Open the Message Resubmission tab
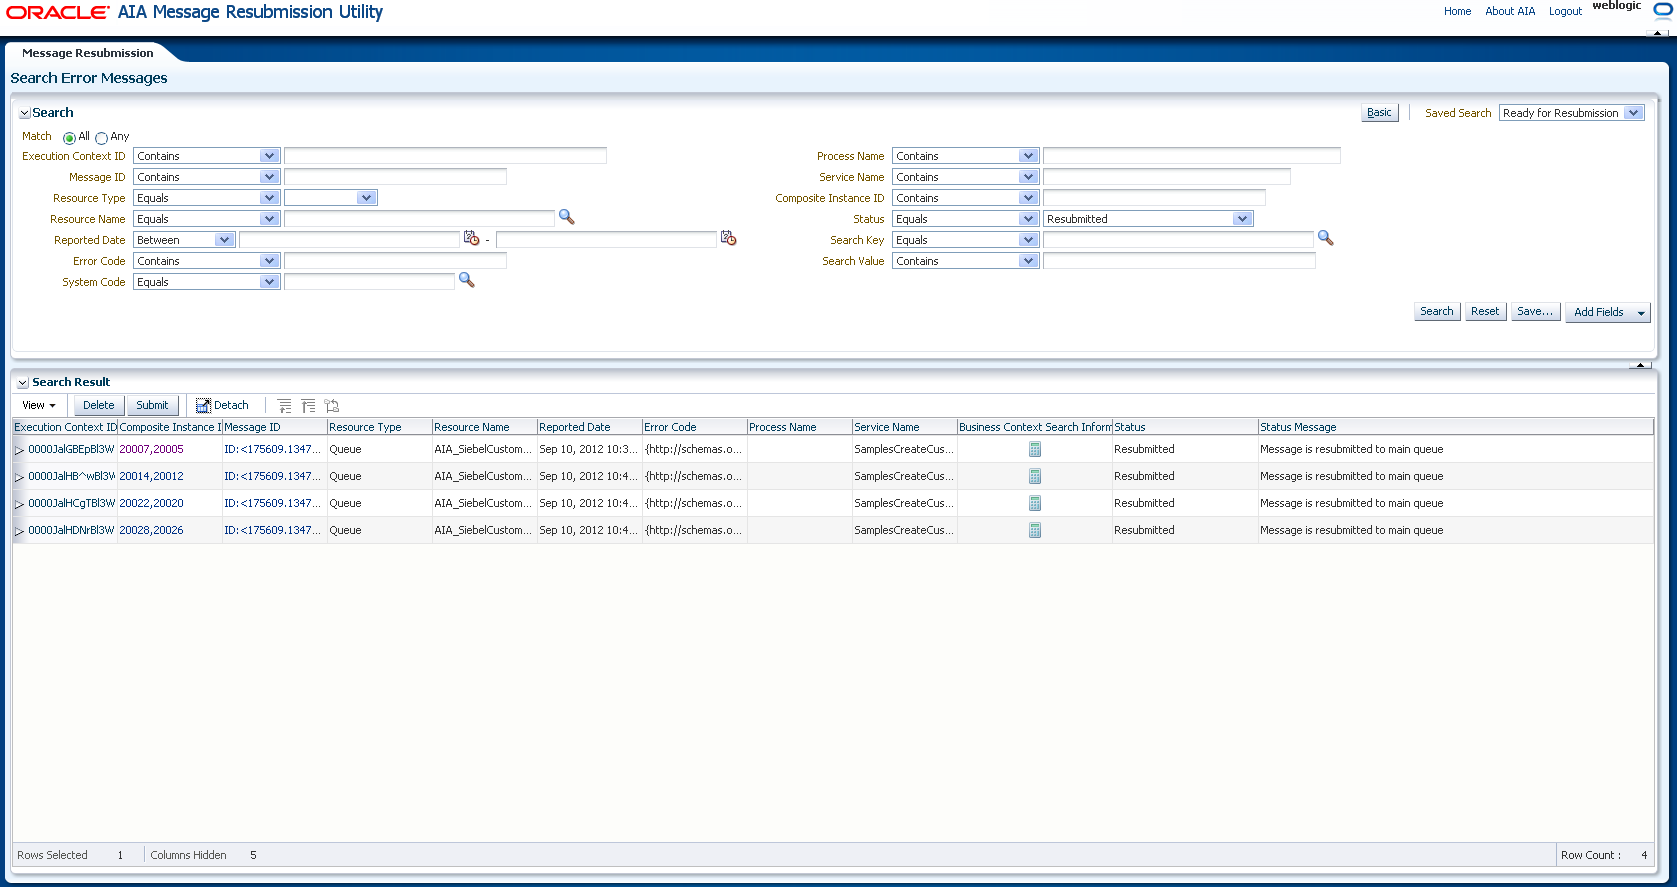Viewport: 1677px width, 887px height. (x=88, y=53)
